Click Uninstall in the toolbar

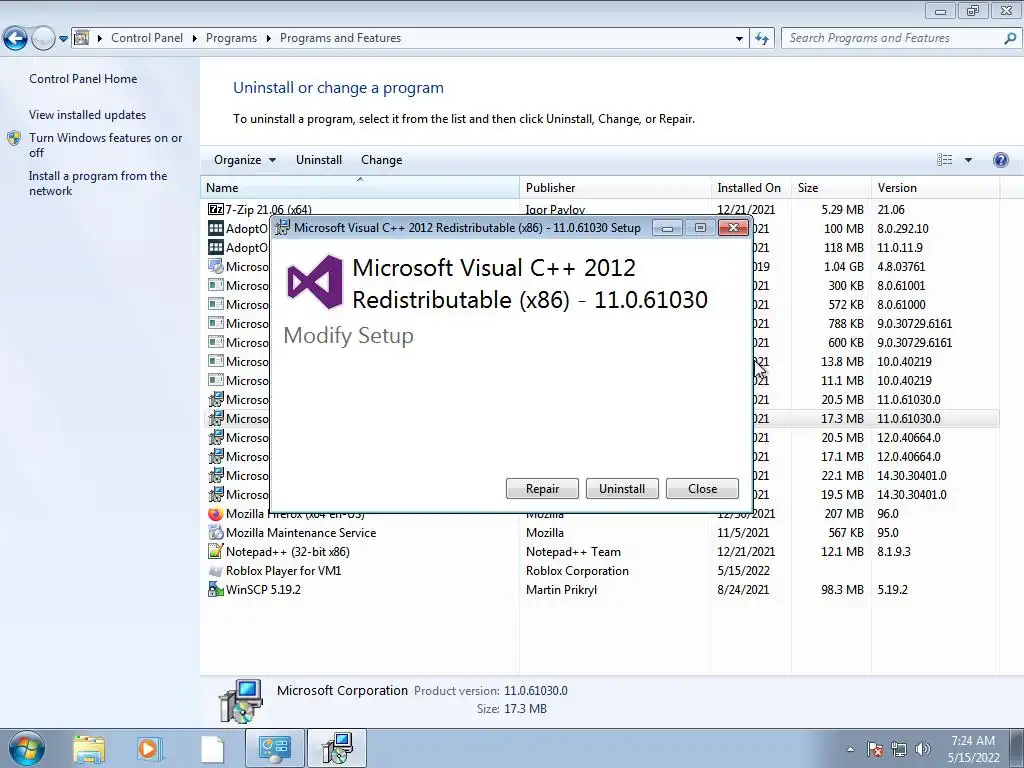(319, 160)
